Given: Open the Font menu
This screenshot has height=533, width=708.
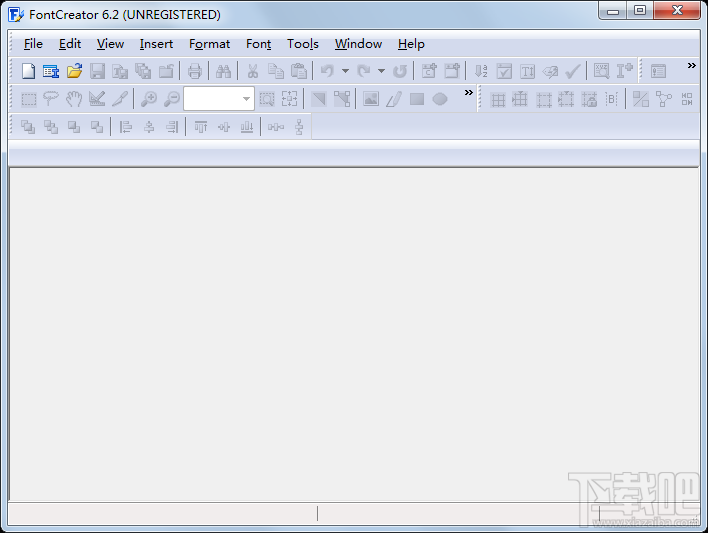Looking at the screenshot, I should point(259,44).
